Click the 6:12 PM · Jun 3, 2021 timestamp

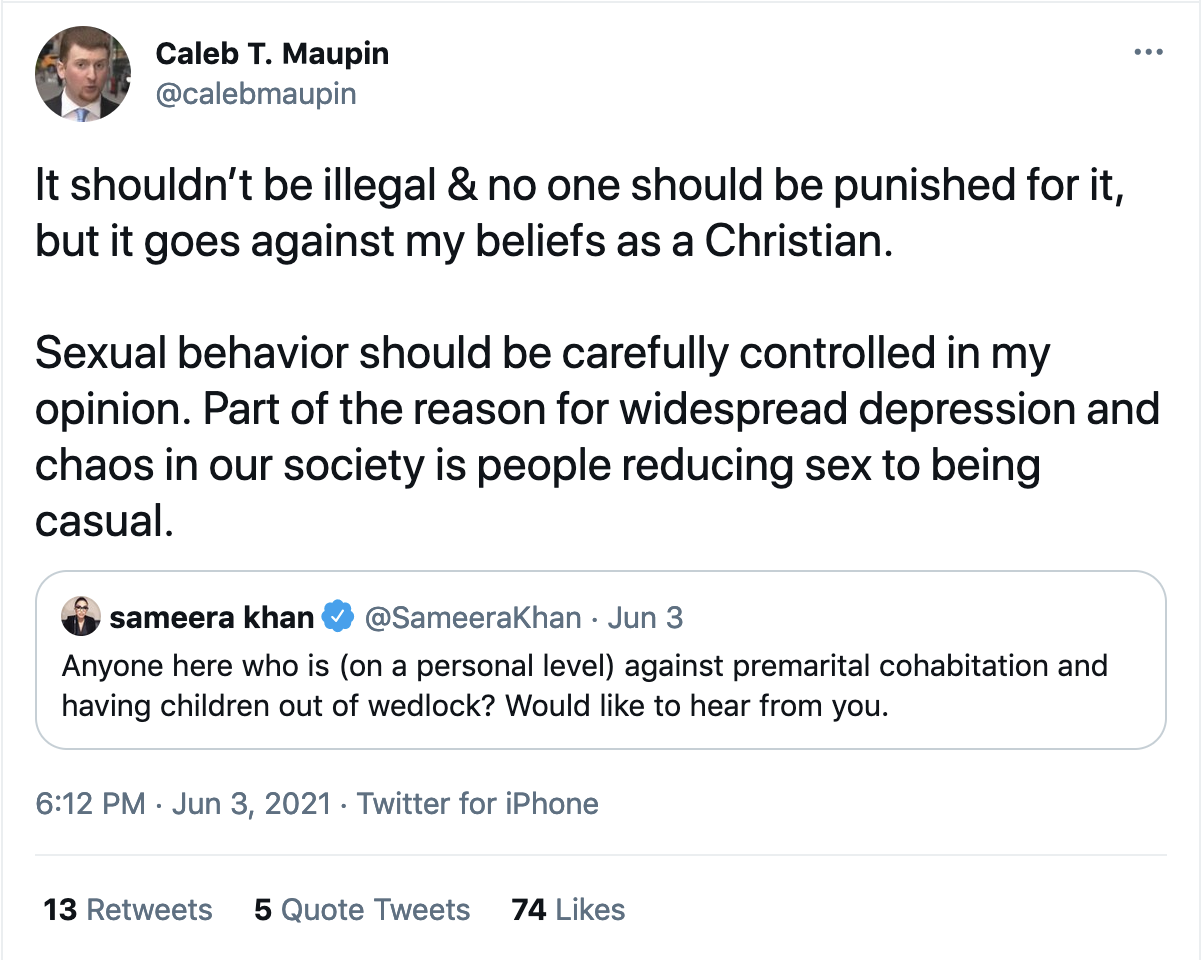[x=182, y=803]
